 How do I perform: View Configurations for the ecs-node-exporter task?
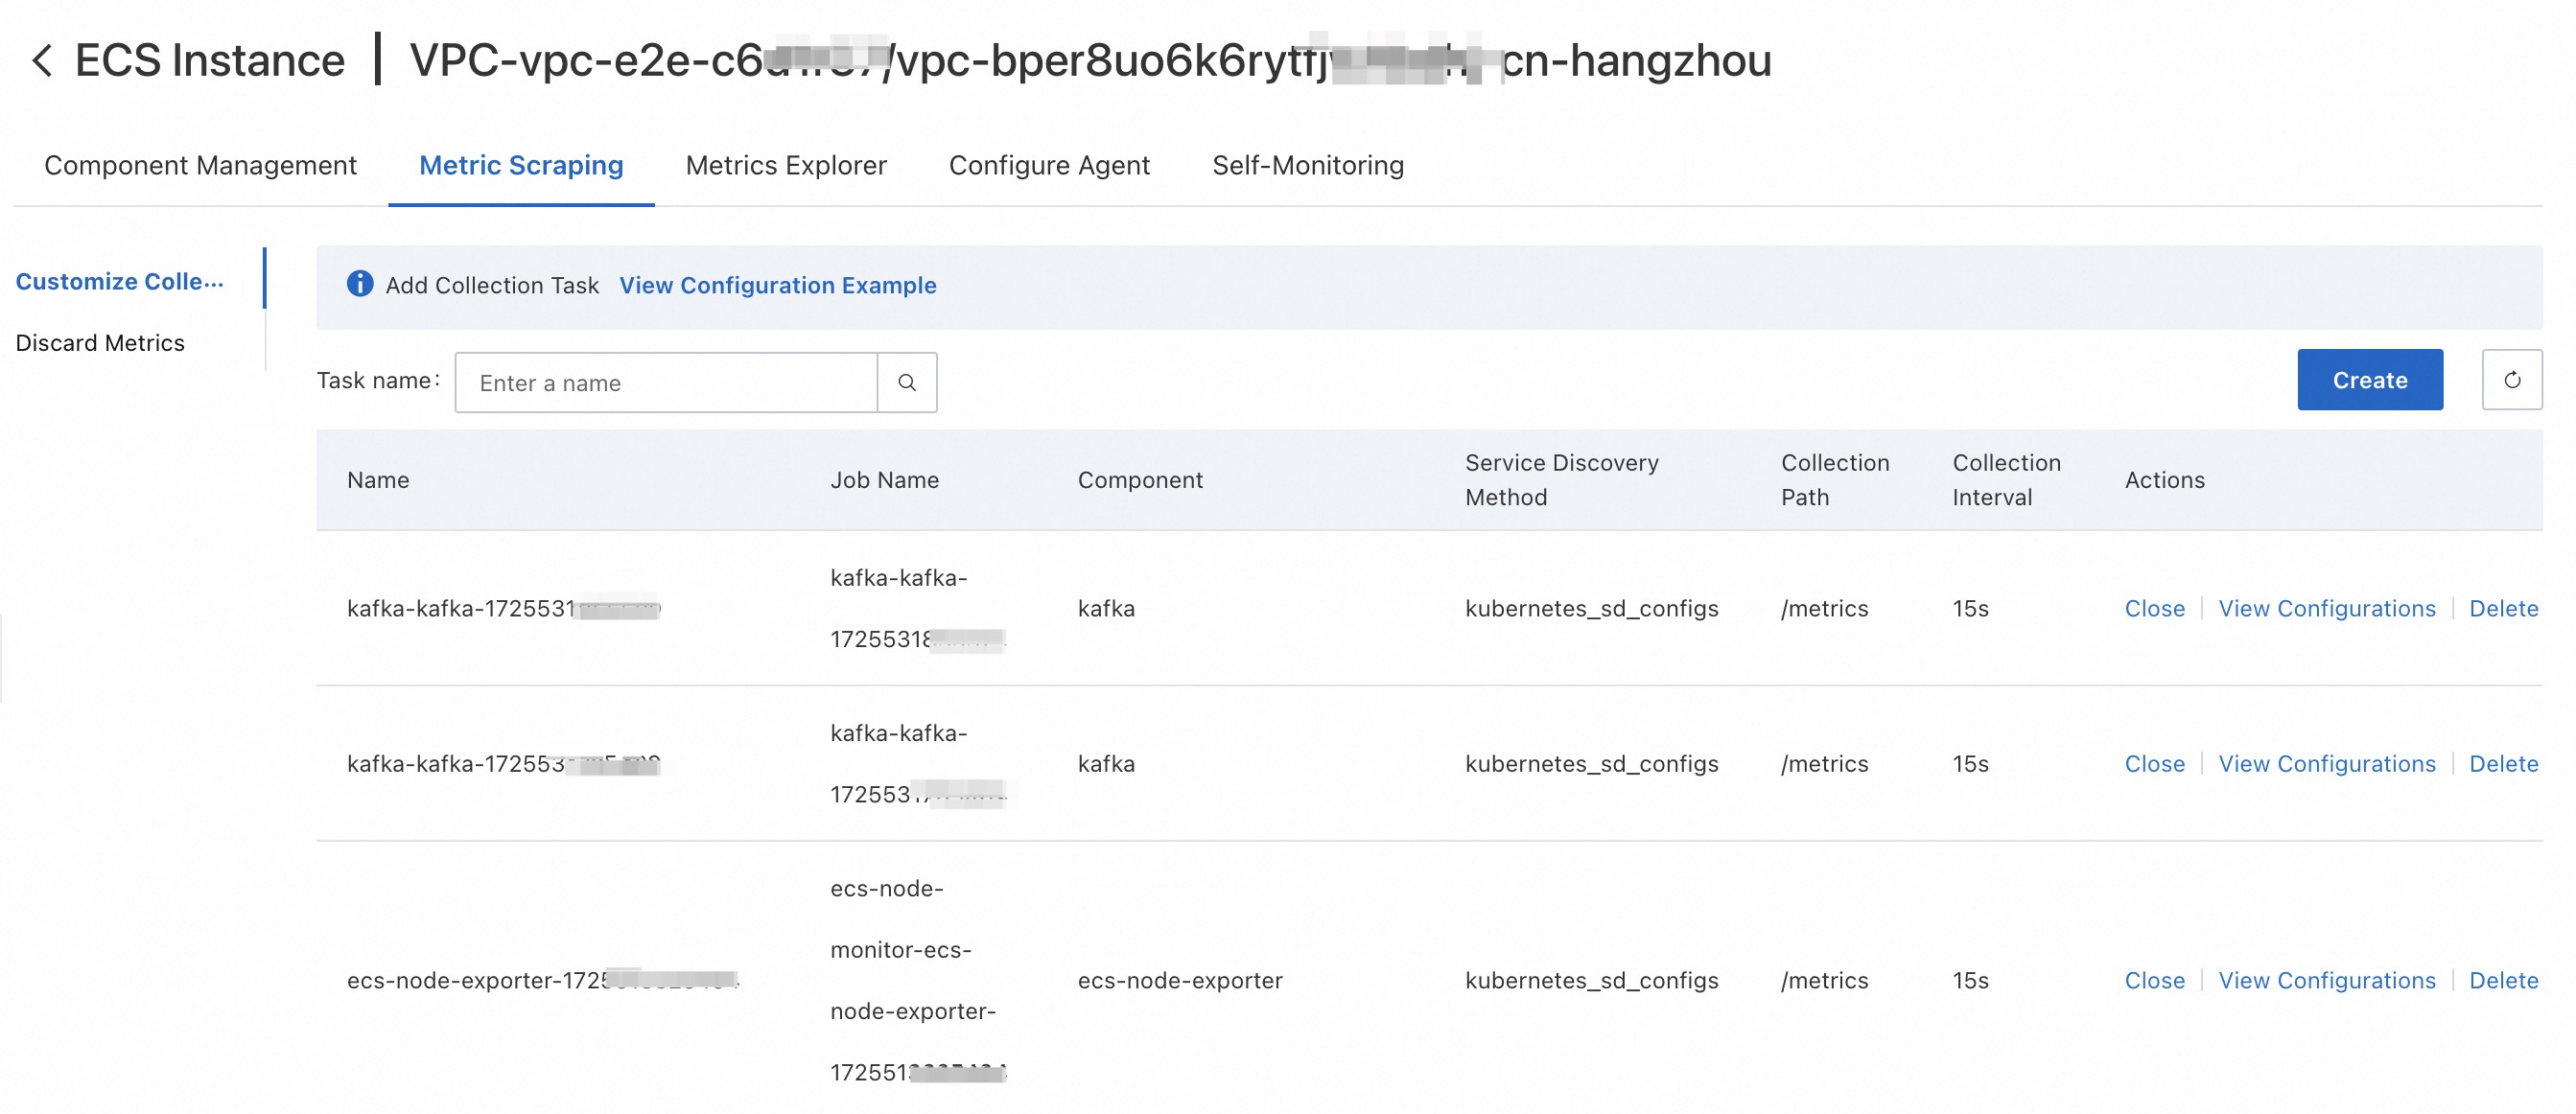[x=2326, y=980]
